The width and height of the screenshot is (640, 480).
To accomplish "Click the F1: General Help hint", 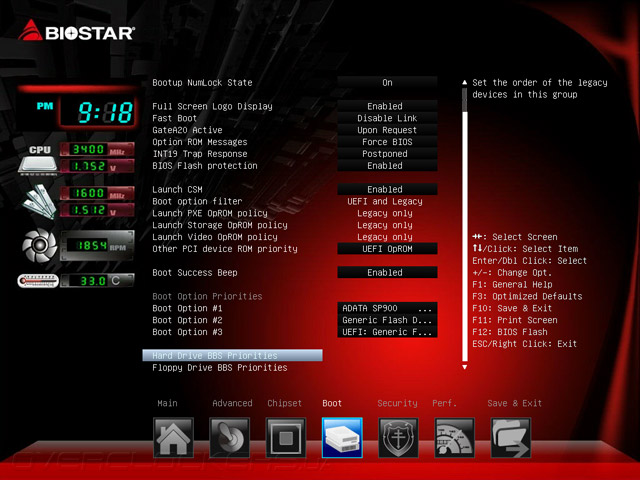I will (512, 284).
